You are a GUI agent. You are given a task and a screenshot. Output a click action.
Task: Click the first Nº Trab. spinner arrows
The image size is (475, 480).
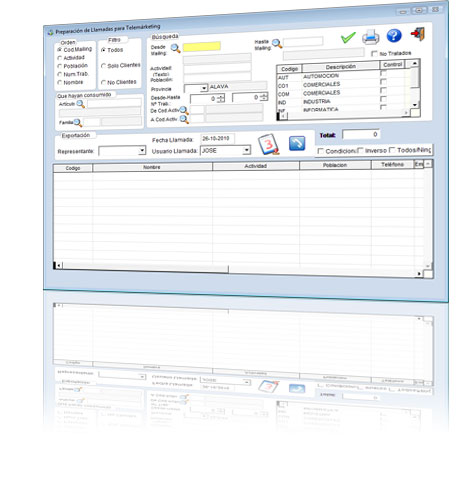[x=221, y=98]
